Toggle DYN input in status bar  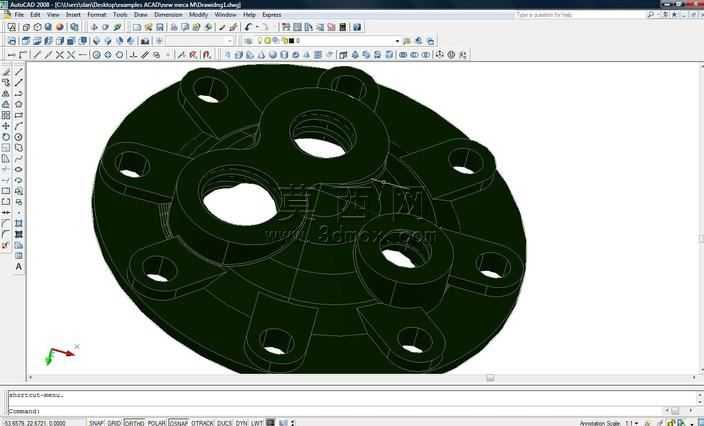click(242, 423)
